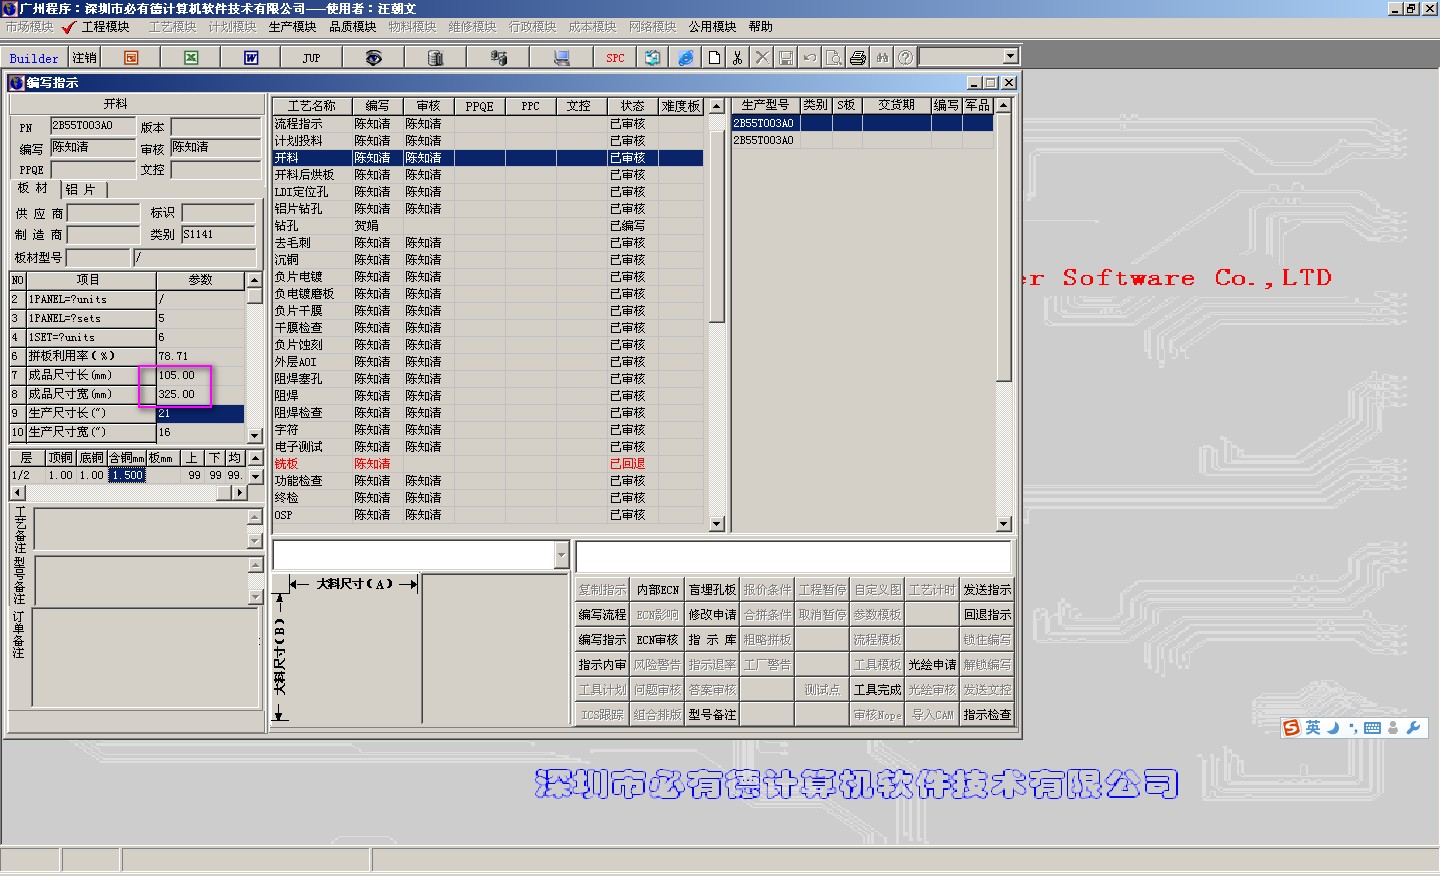
Task: Click scroll-down arrow of process list scrollbar
Action: pyautogui.click(x=716, y=524)
